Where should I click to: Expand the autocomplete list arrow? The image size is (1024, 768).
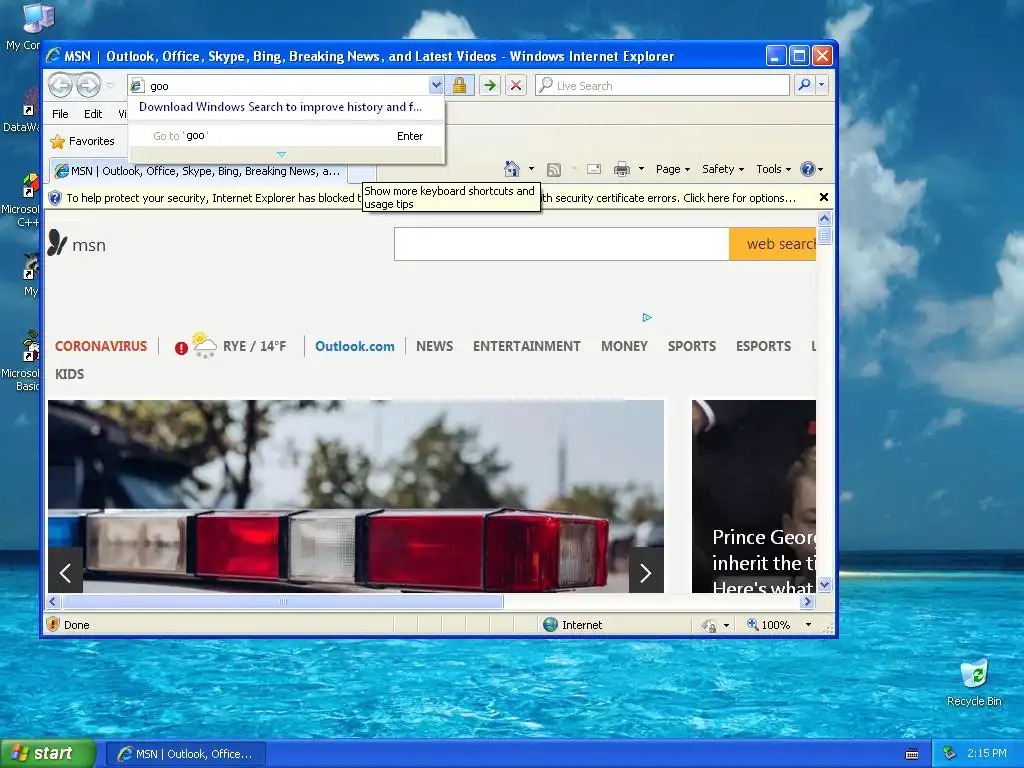coord(281,155)
